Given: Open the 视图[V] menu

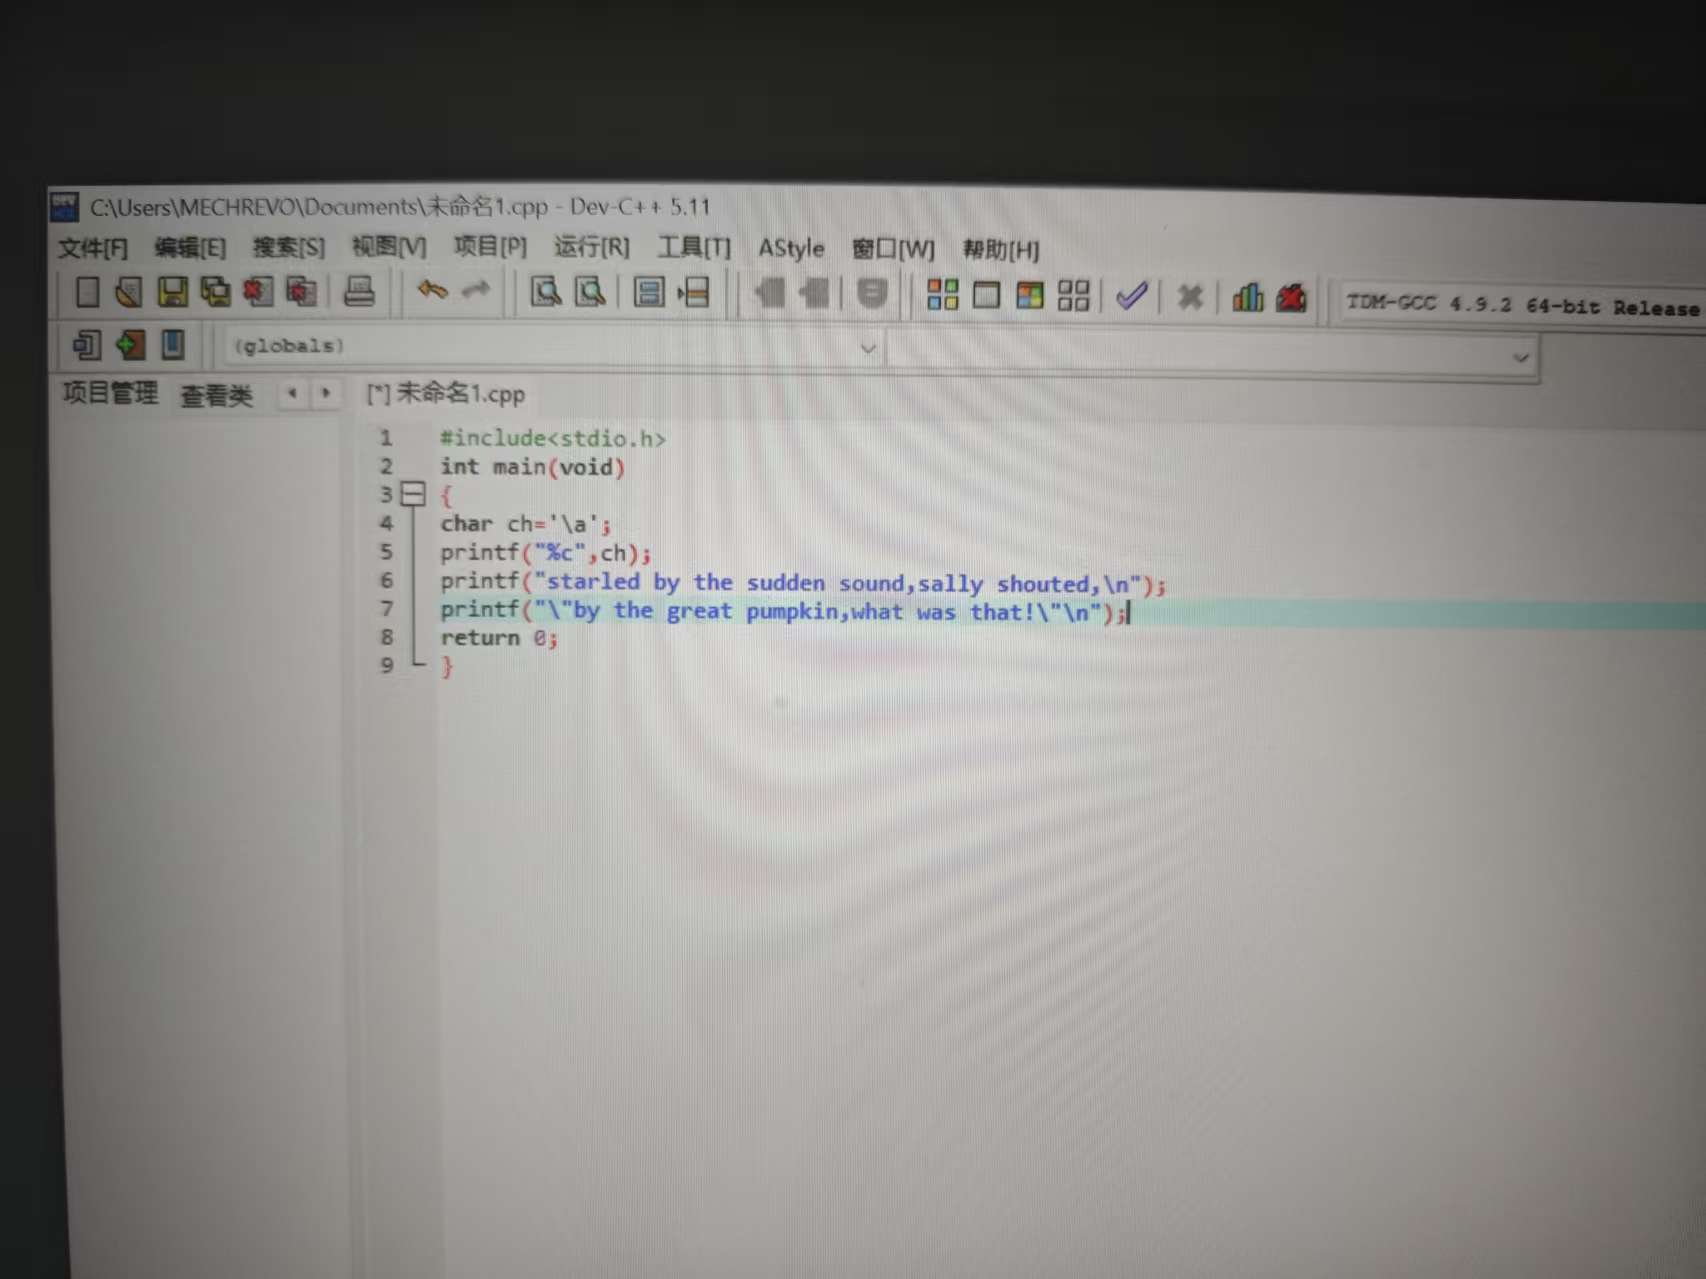Looking at the screenshot, I should [389, 246].
